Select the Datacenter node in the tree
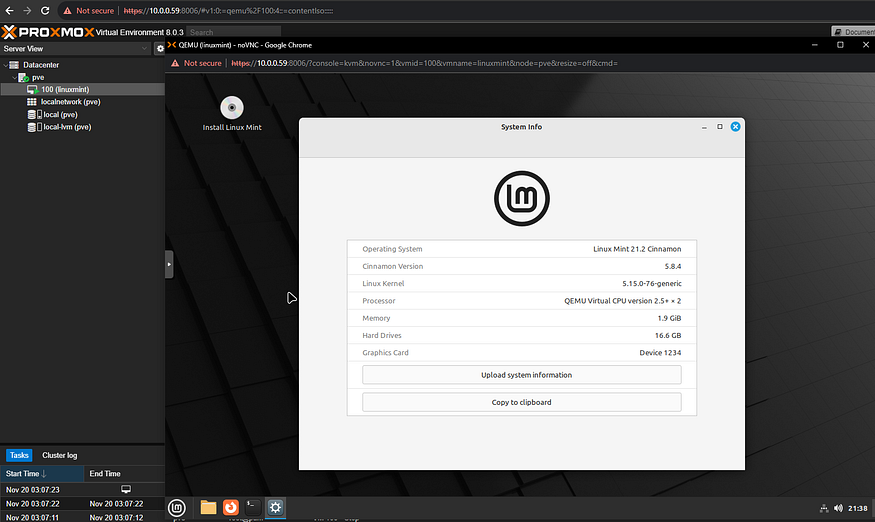Screen dimensions: 875x522 [41, 65]
